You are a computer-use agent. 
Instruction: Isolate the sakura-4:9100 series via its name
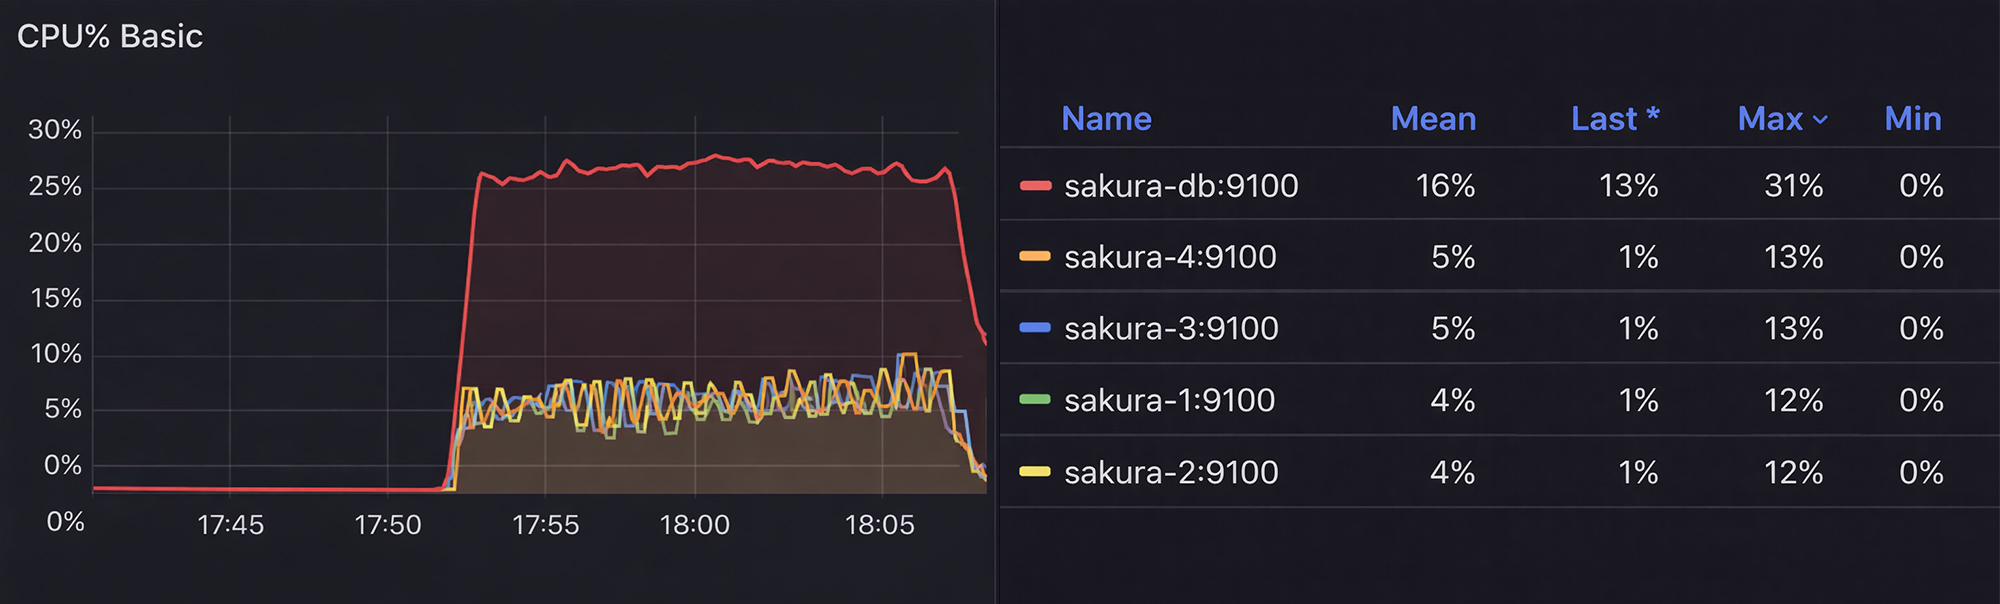[1170, 257]
